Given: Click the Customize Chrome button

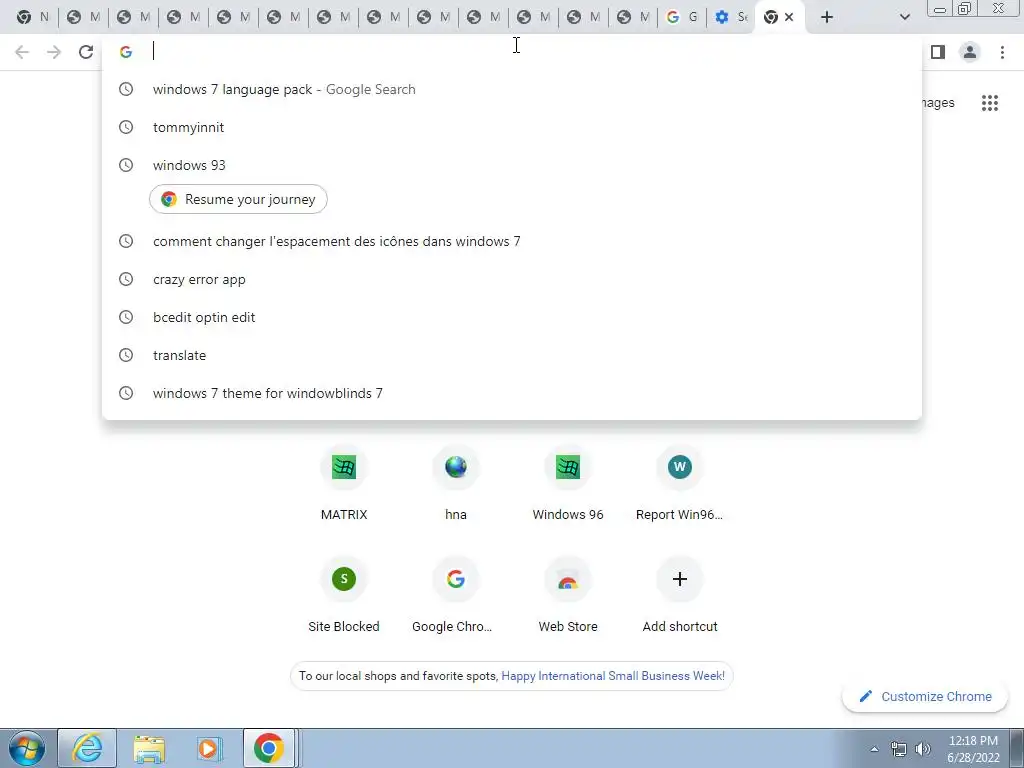Looking at the screenshot, I should tap(926, 696).
